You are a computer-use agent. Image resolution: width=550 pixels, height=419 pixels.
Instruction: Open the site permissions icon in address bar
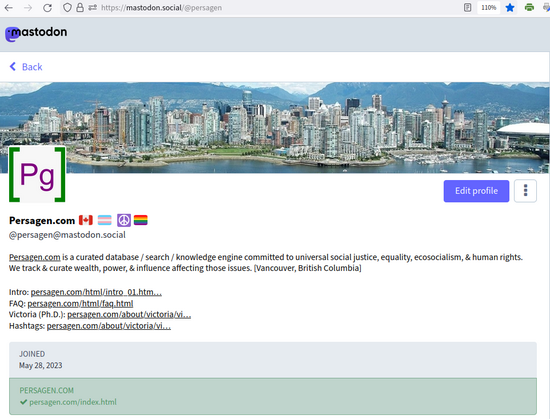[93, 7]
